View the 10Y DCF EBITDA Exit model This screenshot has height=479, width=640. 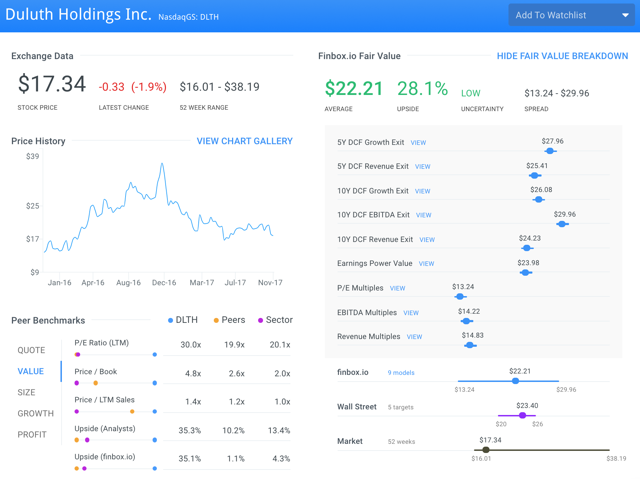pos(423,215)
